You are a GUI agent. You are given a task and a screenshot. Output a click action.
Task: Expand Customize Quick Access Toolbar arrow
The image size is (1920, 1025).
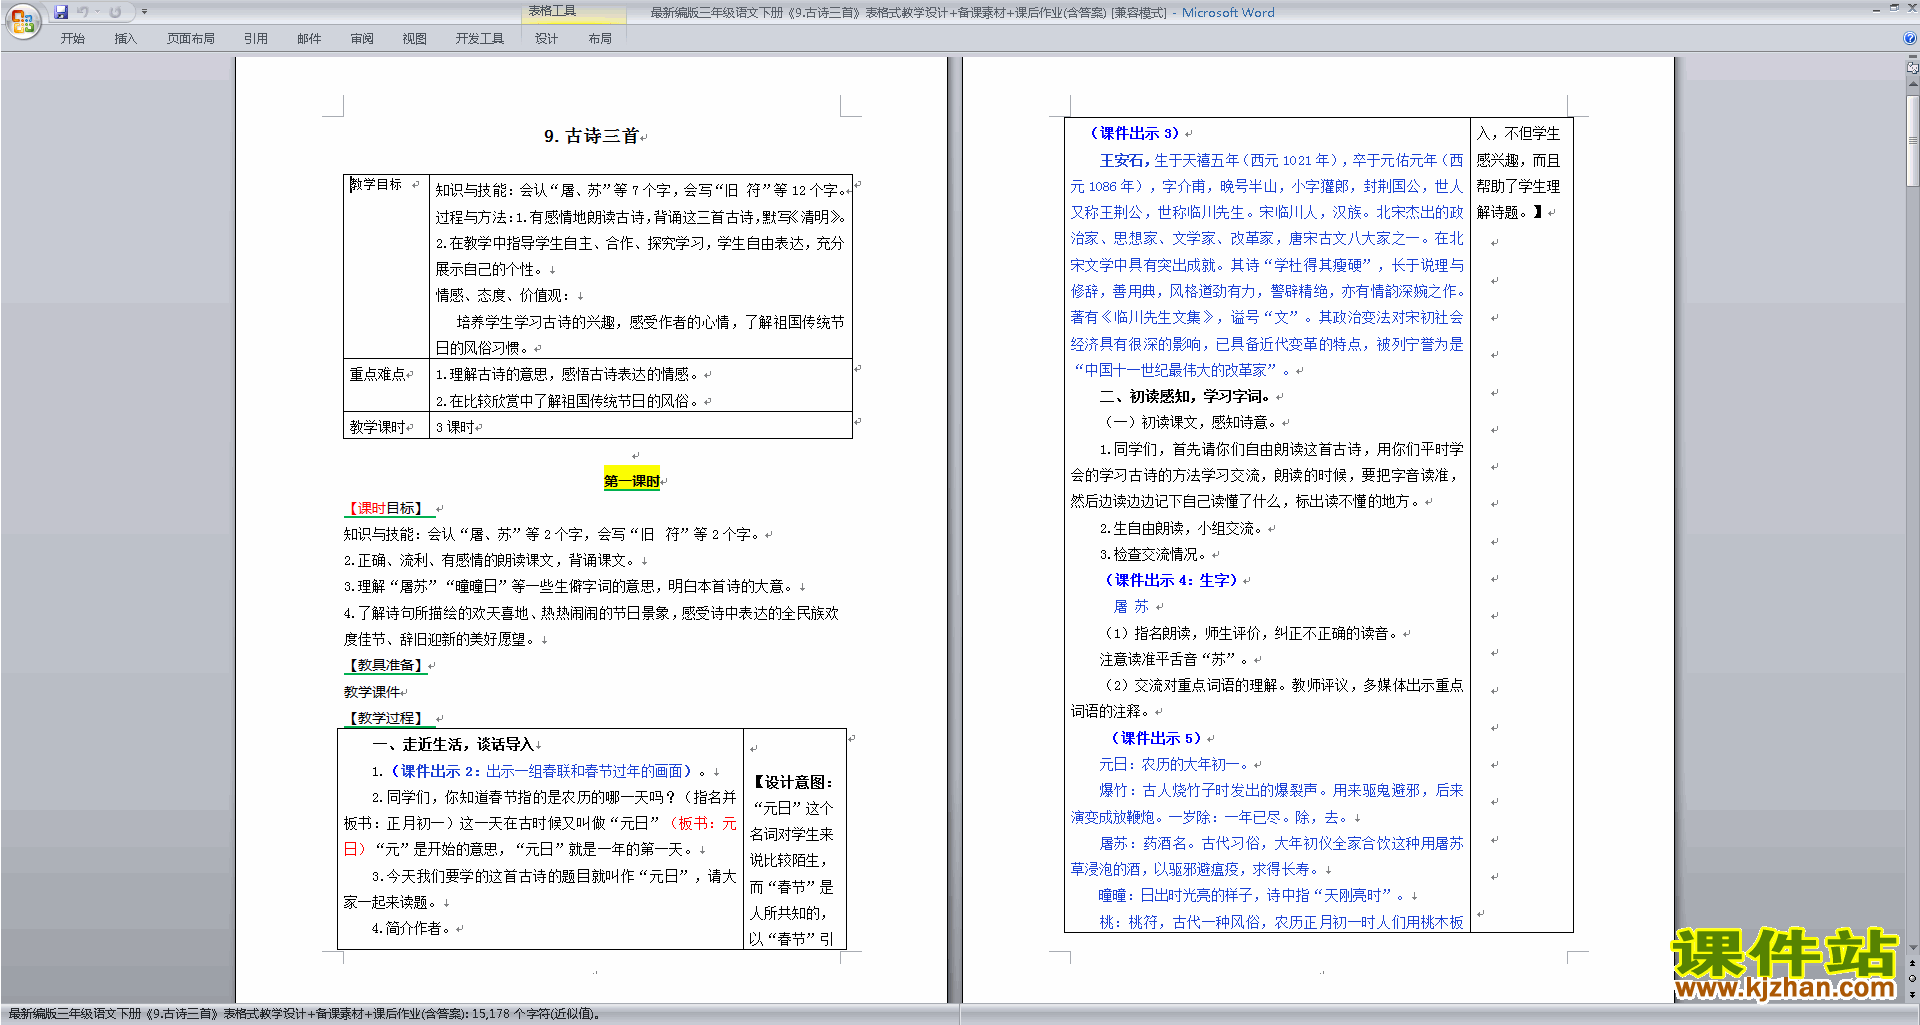pos(144,12)
